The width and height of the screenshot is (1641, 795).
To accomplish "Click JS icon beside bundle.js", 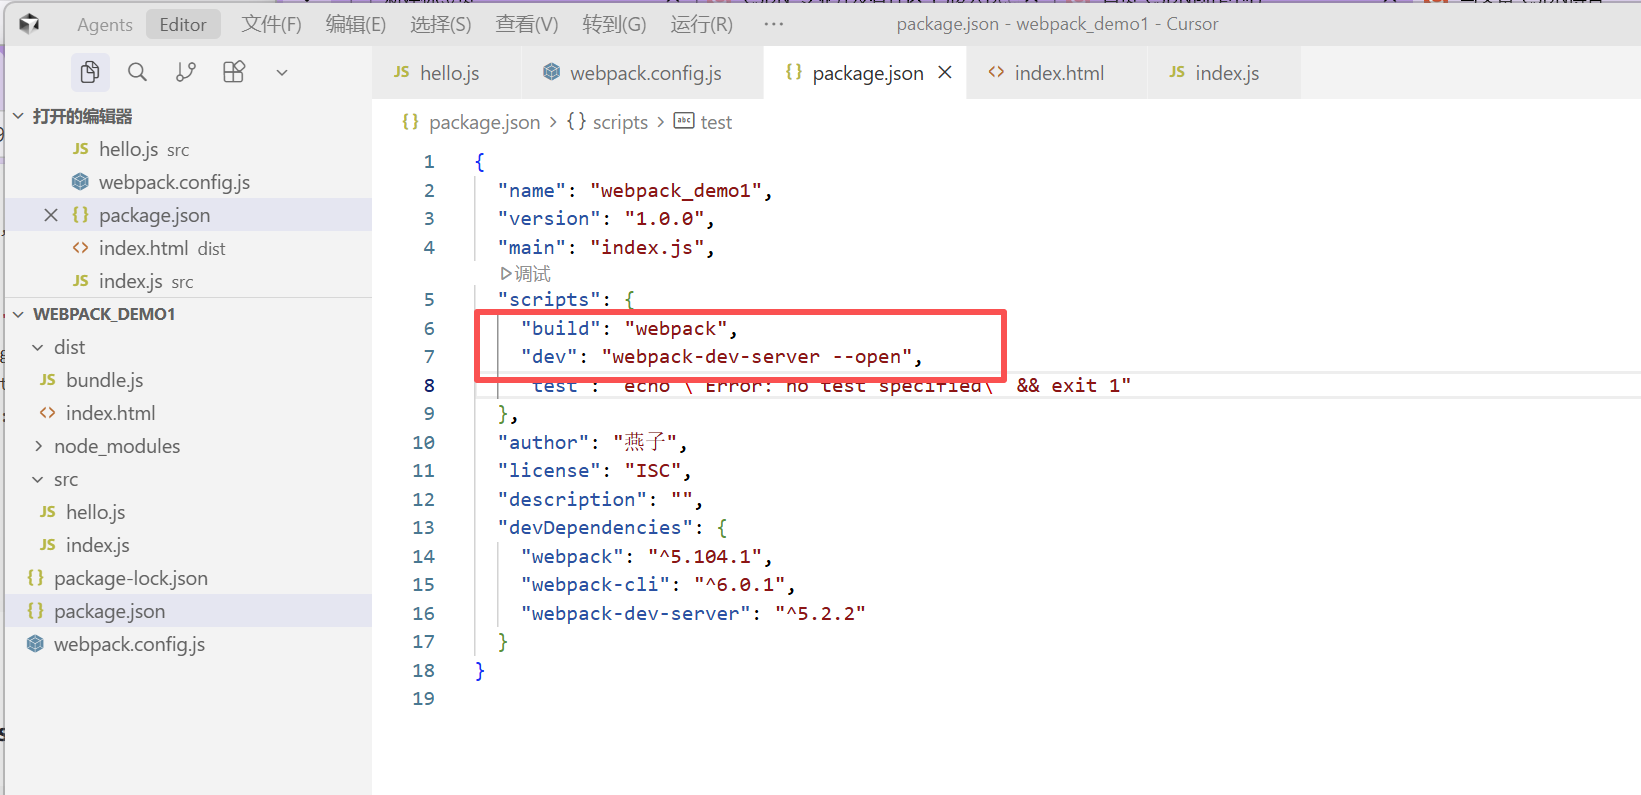I will point(48,380).
